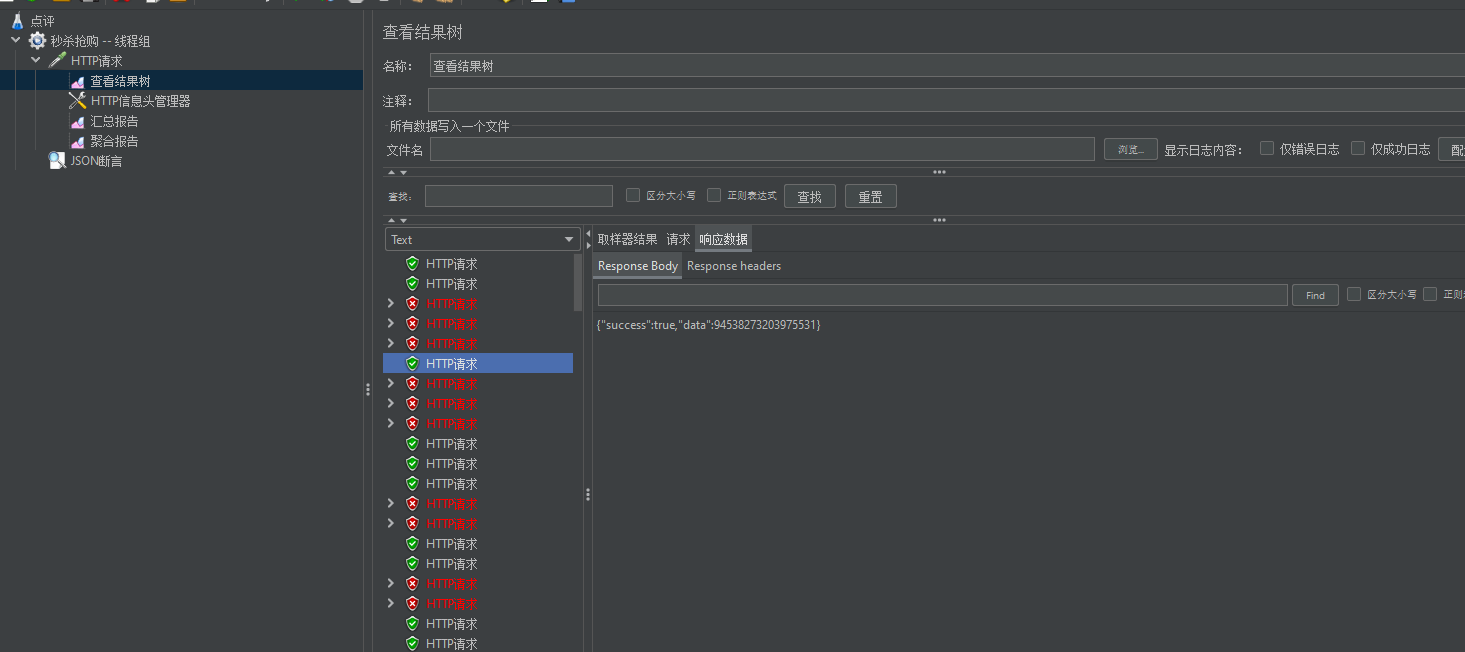The width and height of the screenshot is (1465, 652).
Task: Open the Response headers tab
Action: 734,266
